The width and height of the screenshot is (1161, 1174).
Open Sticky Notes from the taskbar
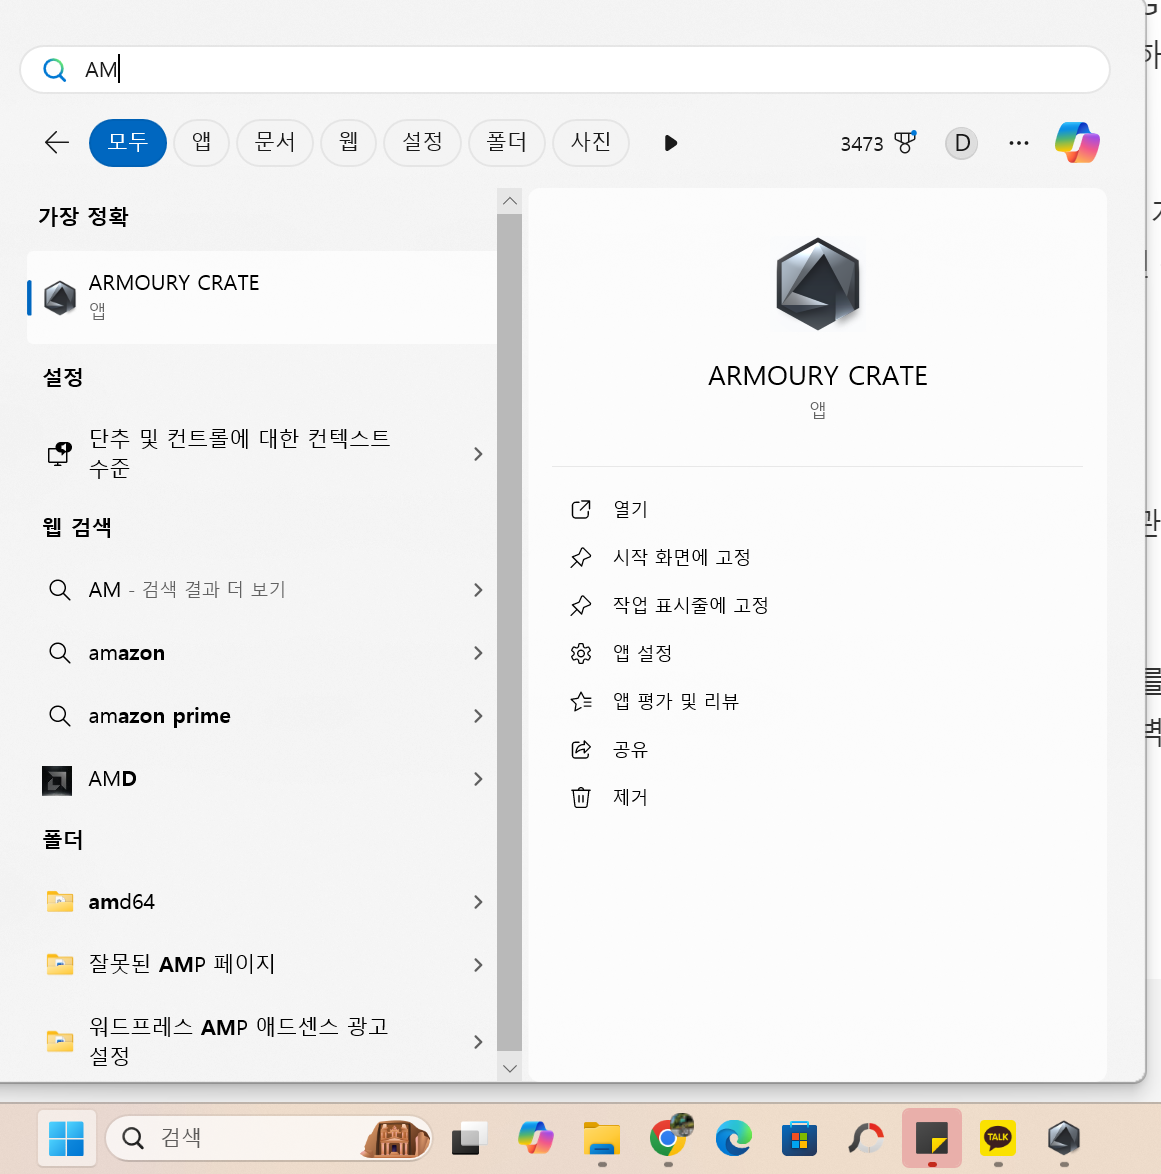(x=932, y=1138)
